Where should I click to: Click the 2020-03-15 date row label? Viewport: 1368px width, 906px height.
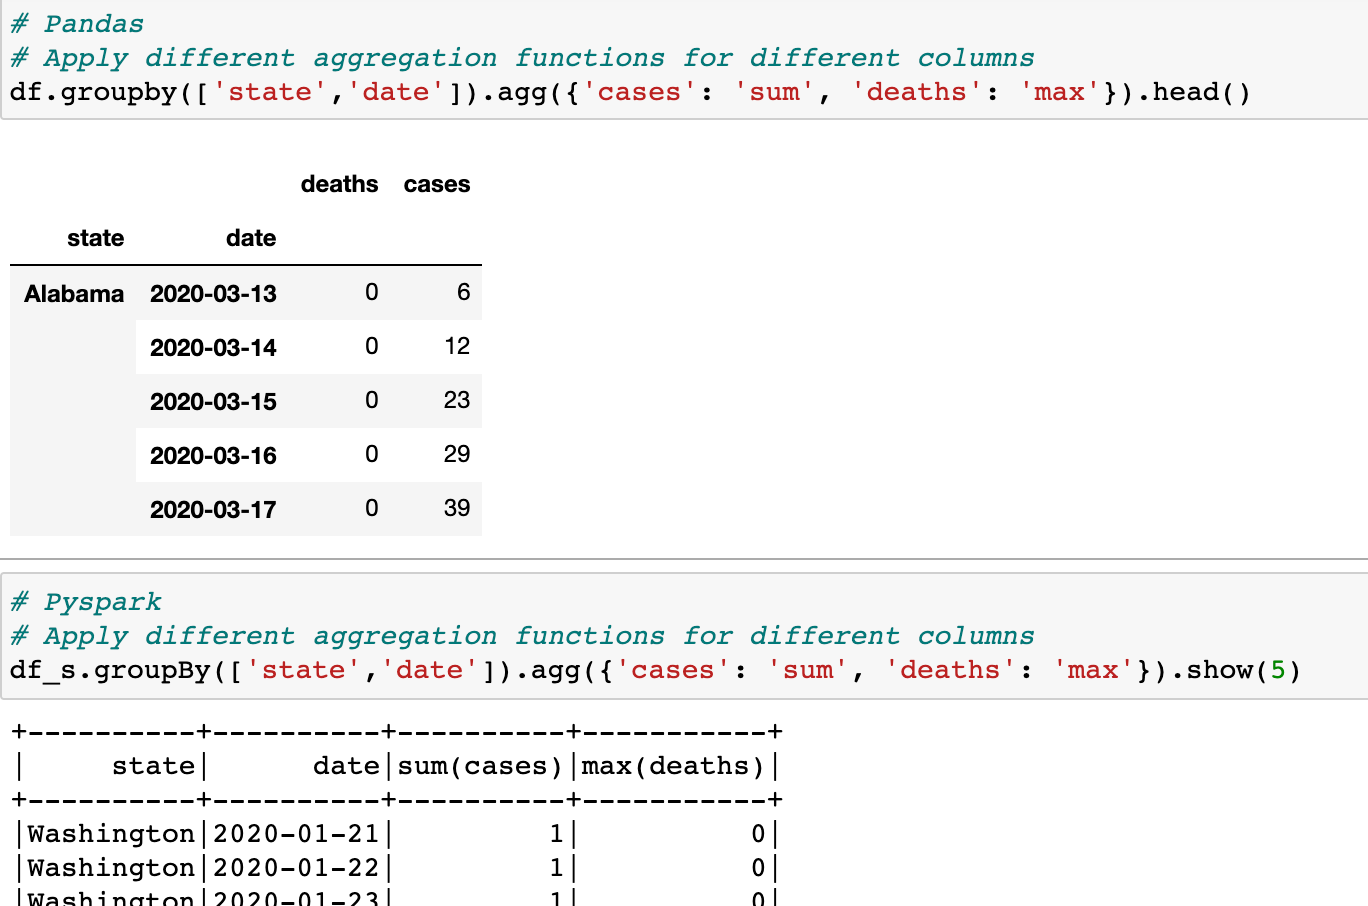(213, 401)
